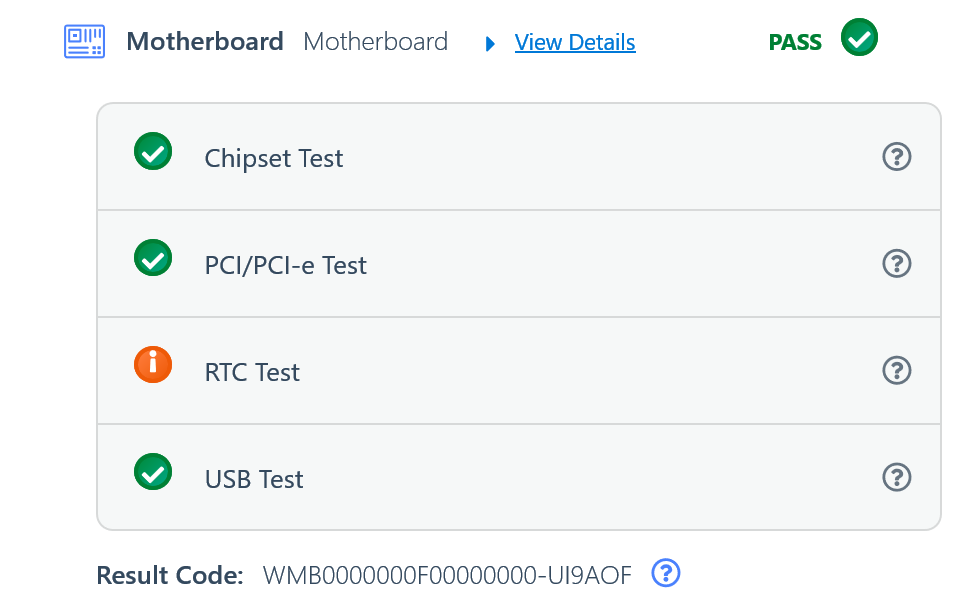Viewport: 970px width, 608px height.
Task: Open help for Chipset Test
Action: coord(897,157)
